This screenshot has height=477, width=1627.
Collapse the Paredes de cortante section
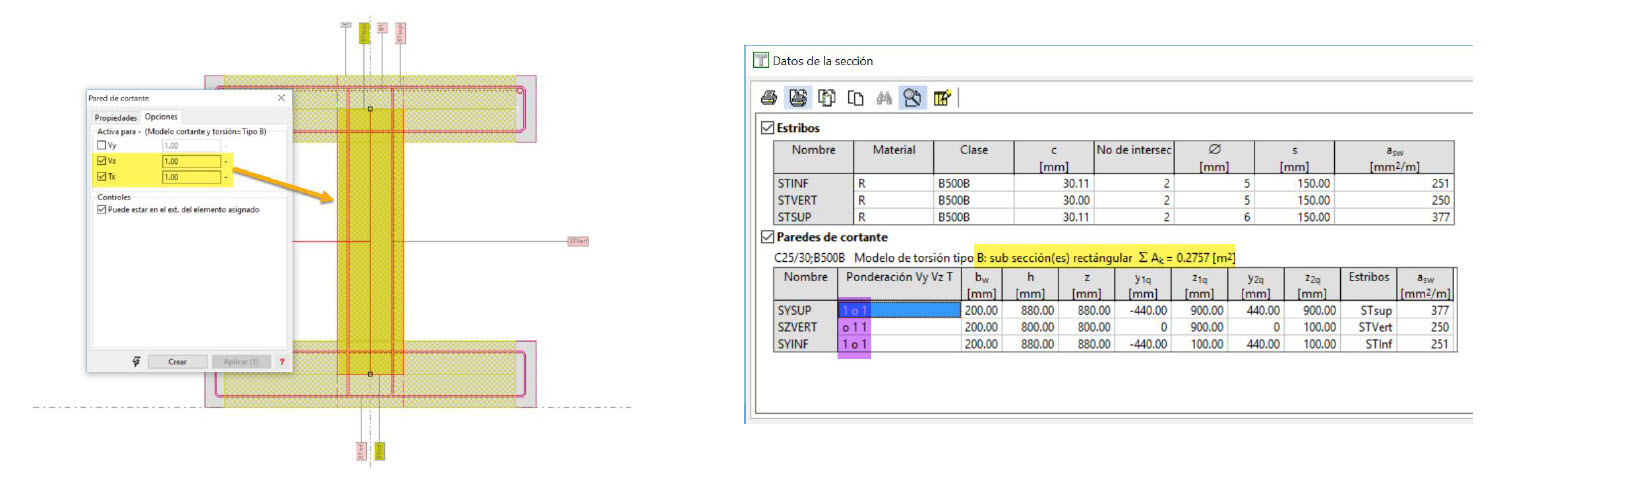(x=767, y=237)
